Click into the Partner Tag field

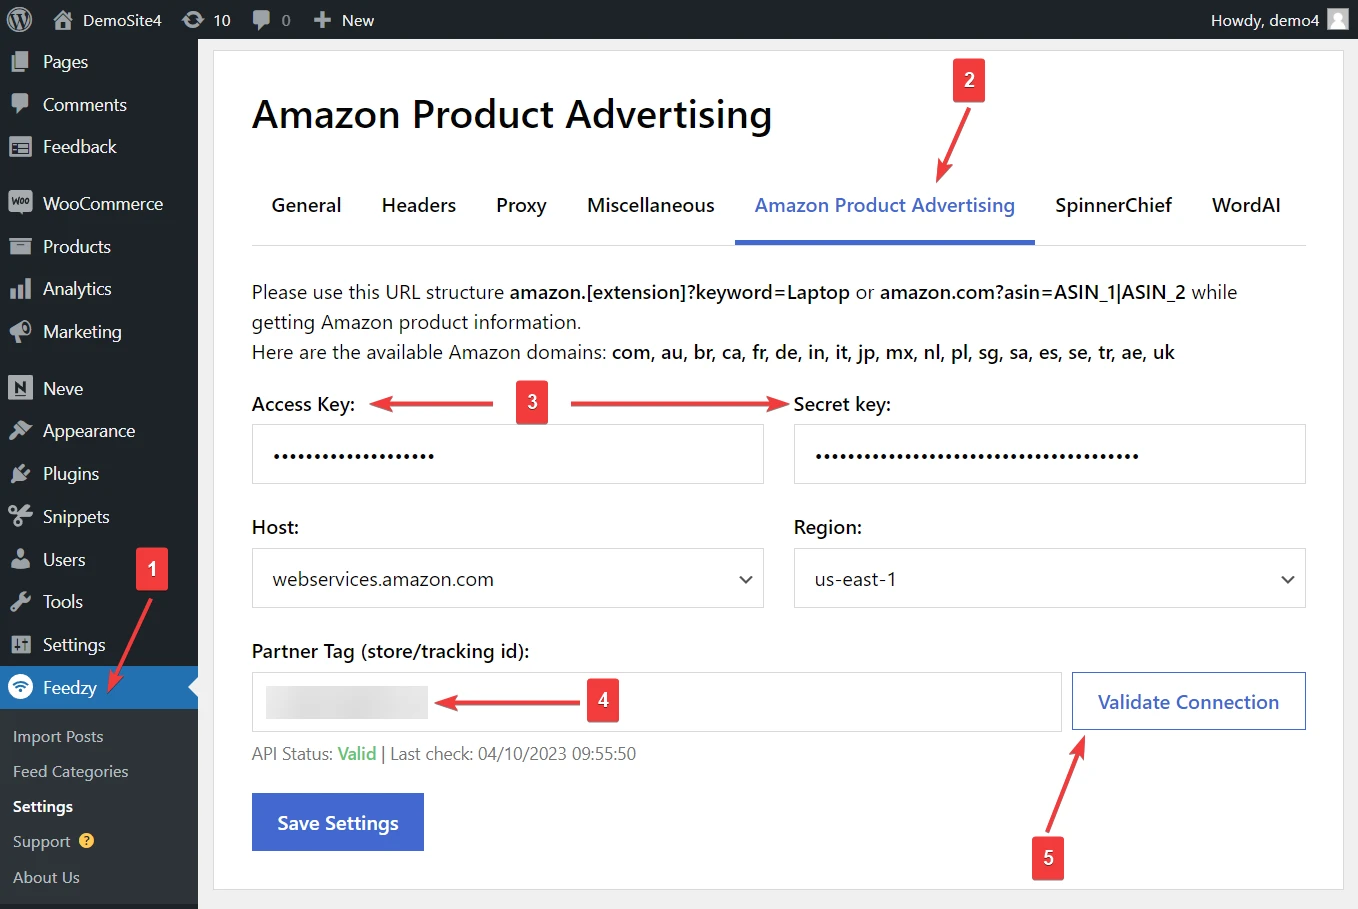[x=656, y=702]
